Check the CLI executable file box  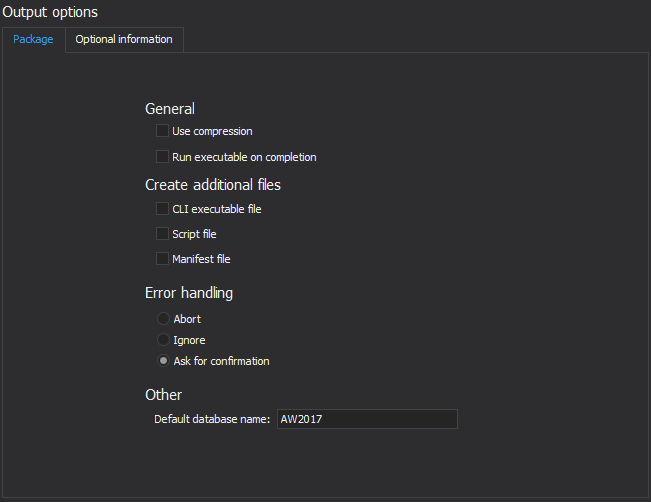[162, 209]
